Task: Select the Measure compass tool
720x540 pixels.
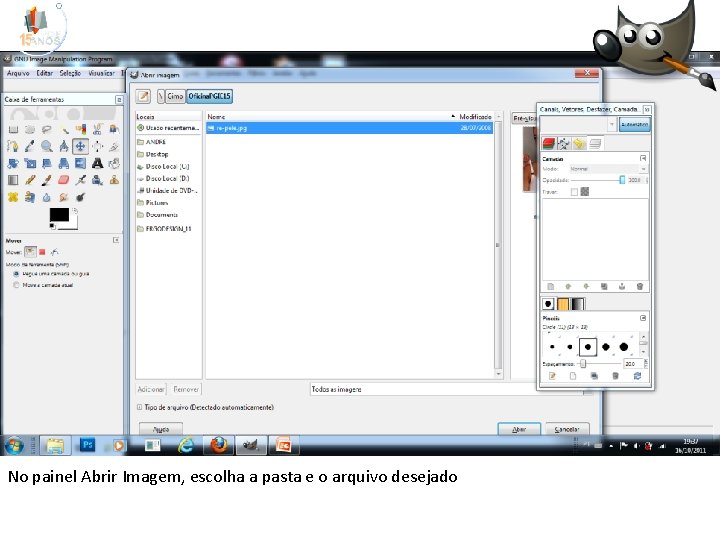Action: tap(64, 146)
